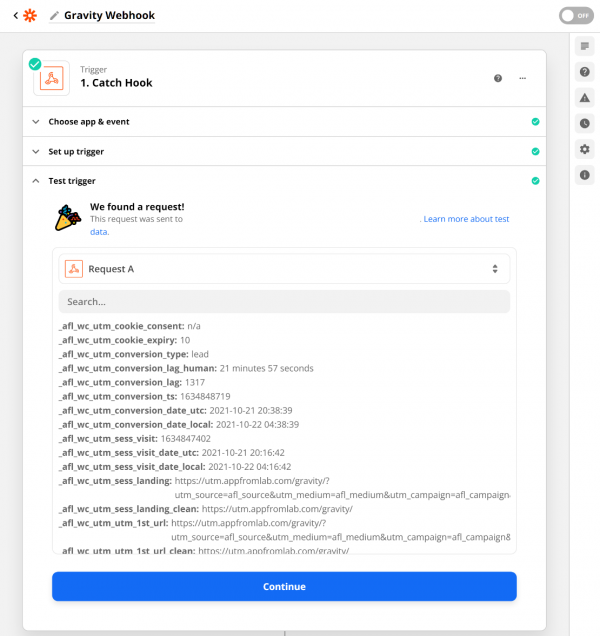The width and height of the screenshot is (600, 636).
Task: Edit the zap name with pencil icon
Action: pos(54,16)
